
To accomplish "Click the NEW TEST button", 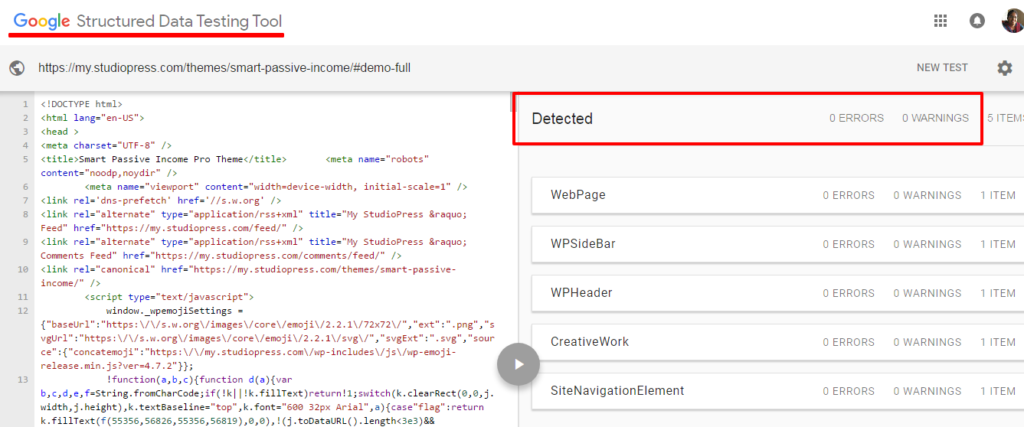I will 942,68.
